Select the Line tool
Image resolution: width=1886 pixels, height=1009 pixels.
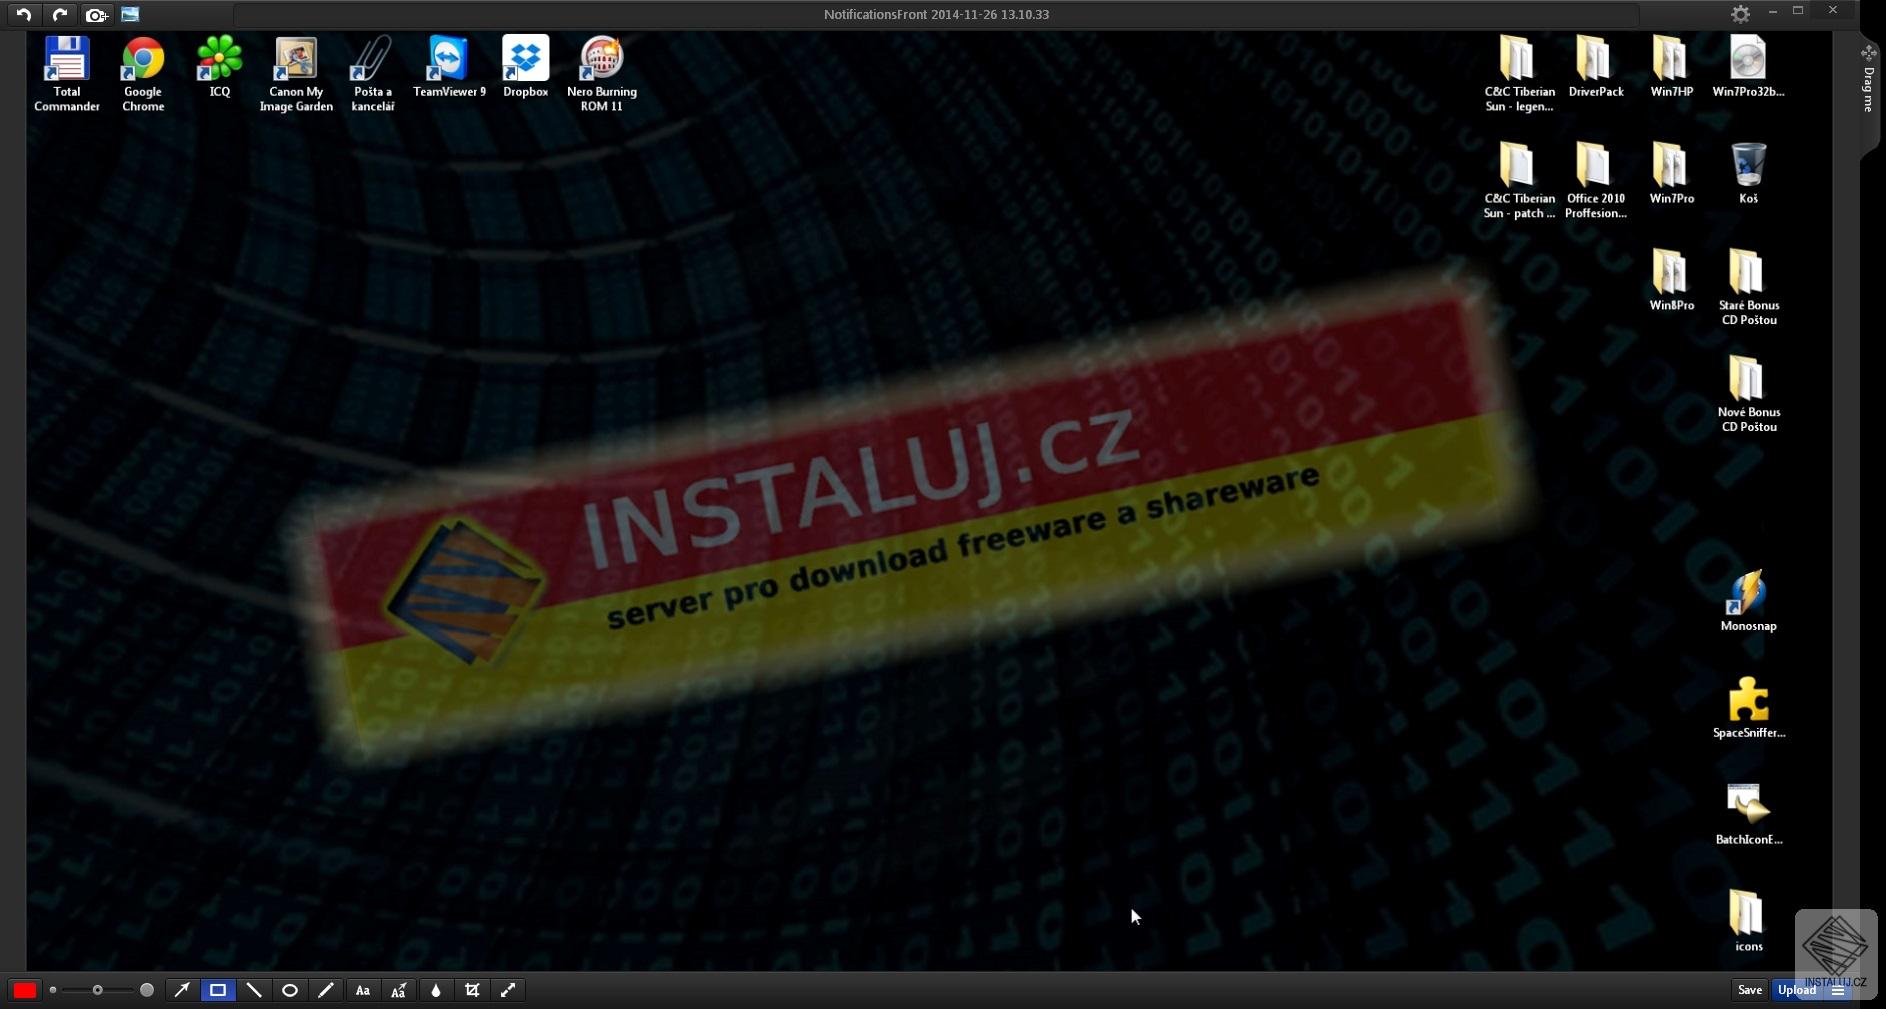254,990
